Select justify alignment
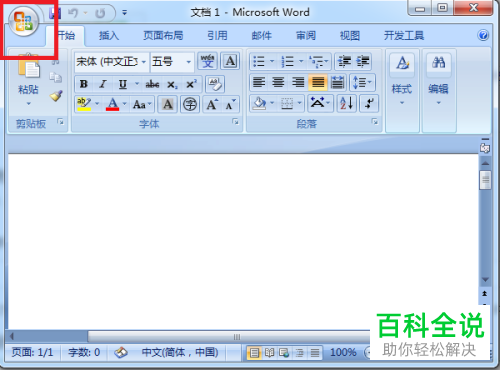Screen dimensions: 500x370 pyautogui.click(x=318, y=82)
